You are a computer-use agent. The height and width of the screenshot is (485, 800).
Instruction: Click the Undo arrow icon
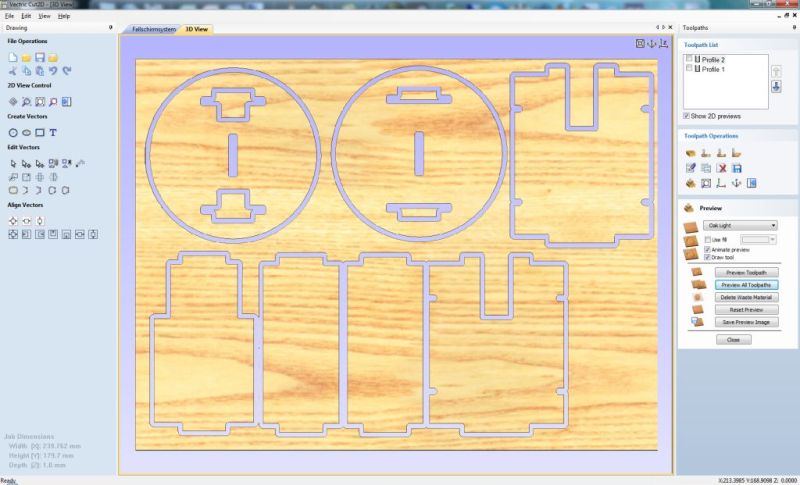click(x=52, y=71)
